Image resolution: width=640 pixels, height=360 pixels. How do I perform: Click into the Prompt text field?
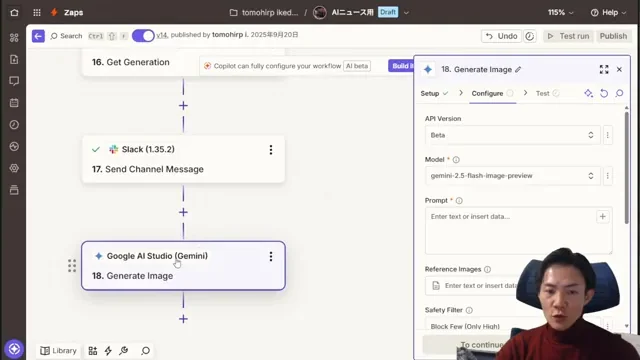coord(518,231)
